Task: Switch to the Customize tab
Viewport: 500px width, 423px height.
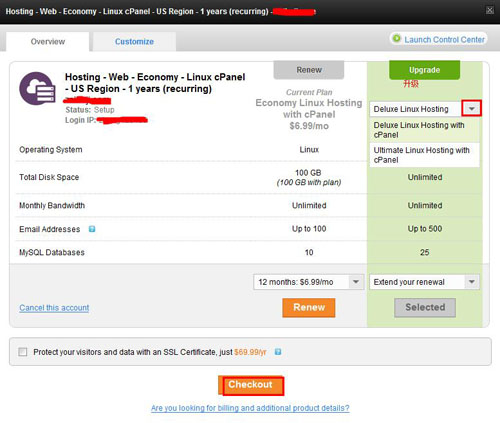Action: click(x=134, y=42)
